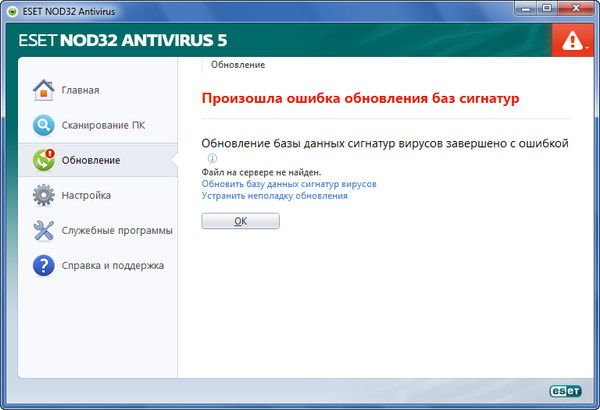The width and height of the screenshot is (600, 410).
Task: Click the Служебные программы tools icon
Action: tap(44, 230)
